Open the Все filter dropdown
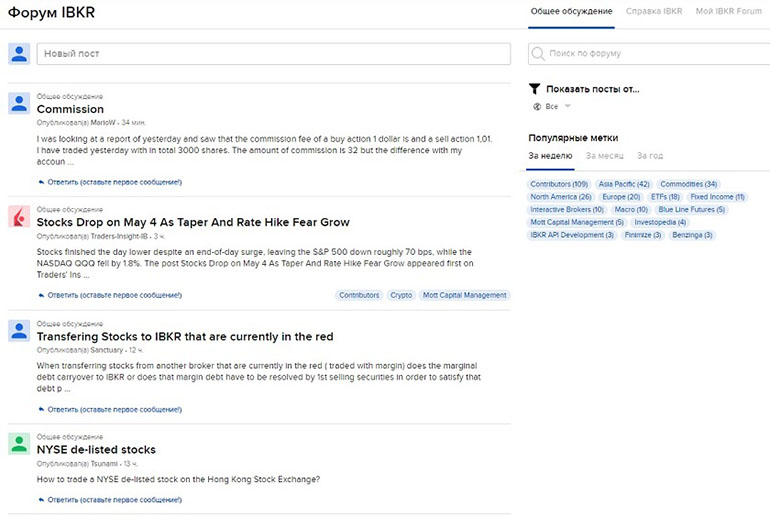Viewport: 770px width, 517px height. pos(552,107)
